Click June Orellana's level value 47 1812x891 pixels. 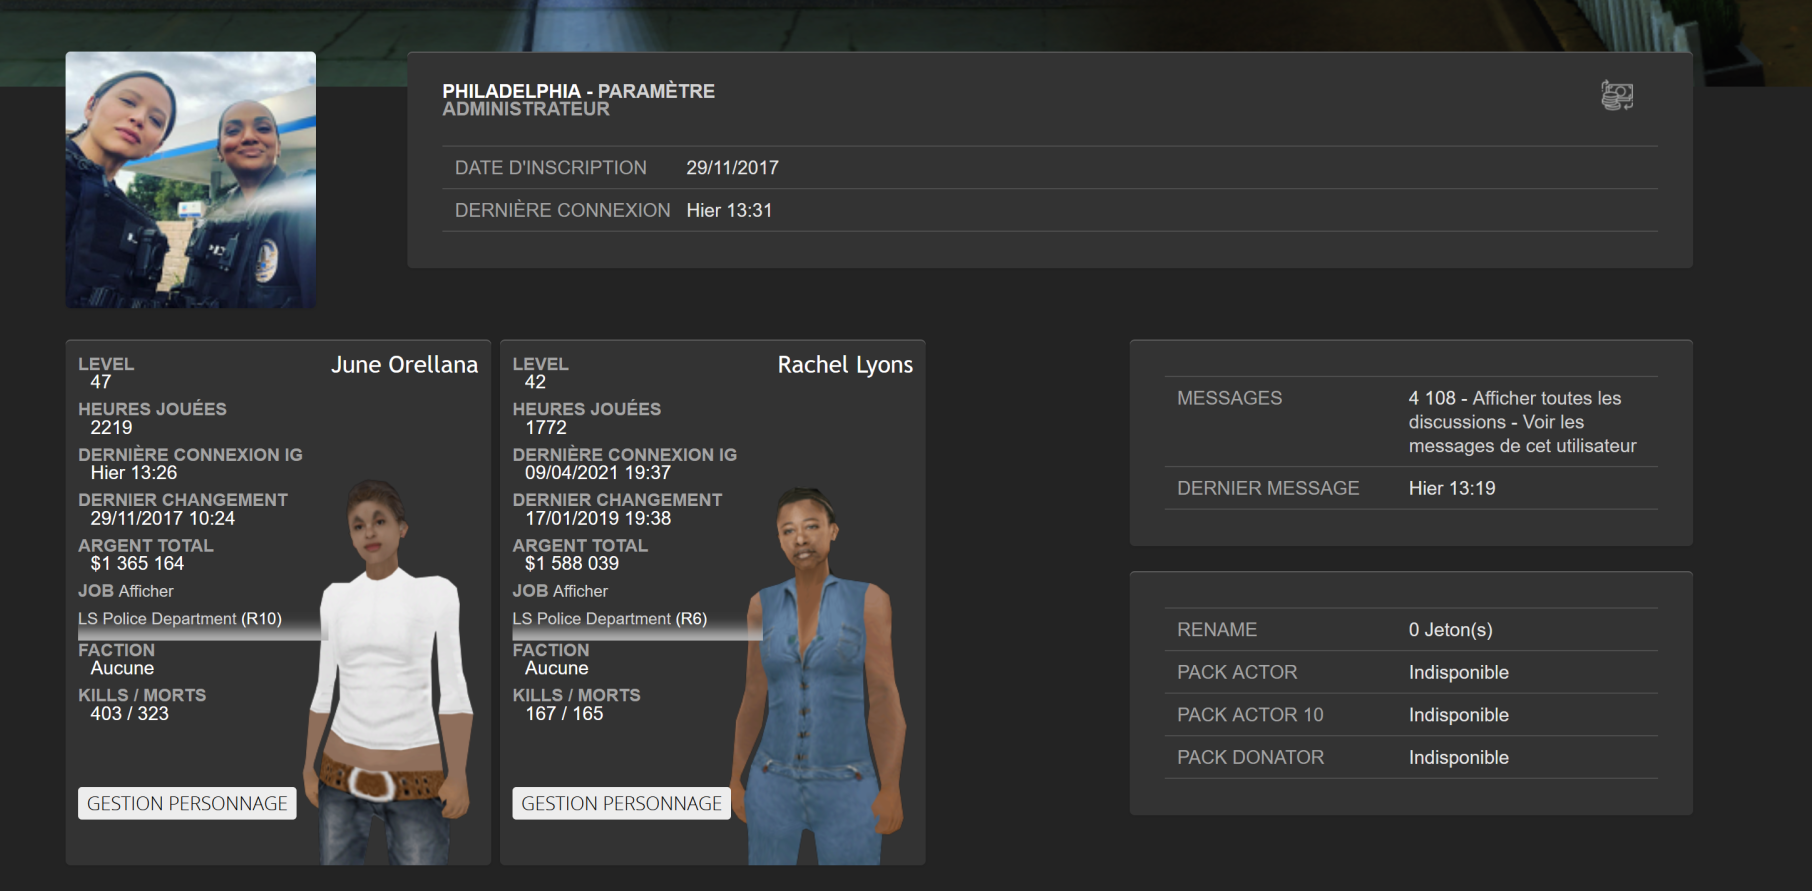101,382
